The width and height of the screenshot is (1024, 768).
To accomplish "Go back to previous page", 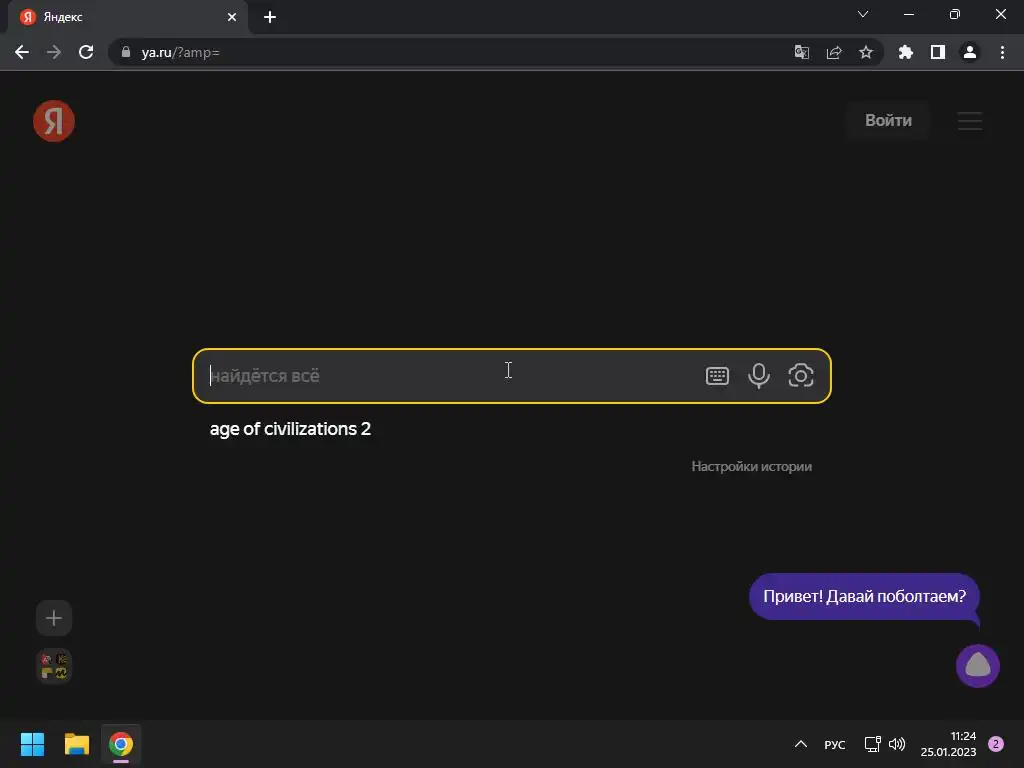I will (x=22, y=52).
